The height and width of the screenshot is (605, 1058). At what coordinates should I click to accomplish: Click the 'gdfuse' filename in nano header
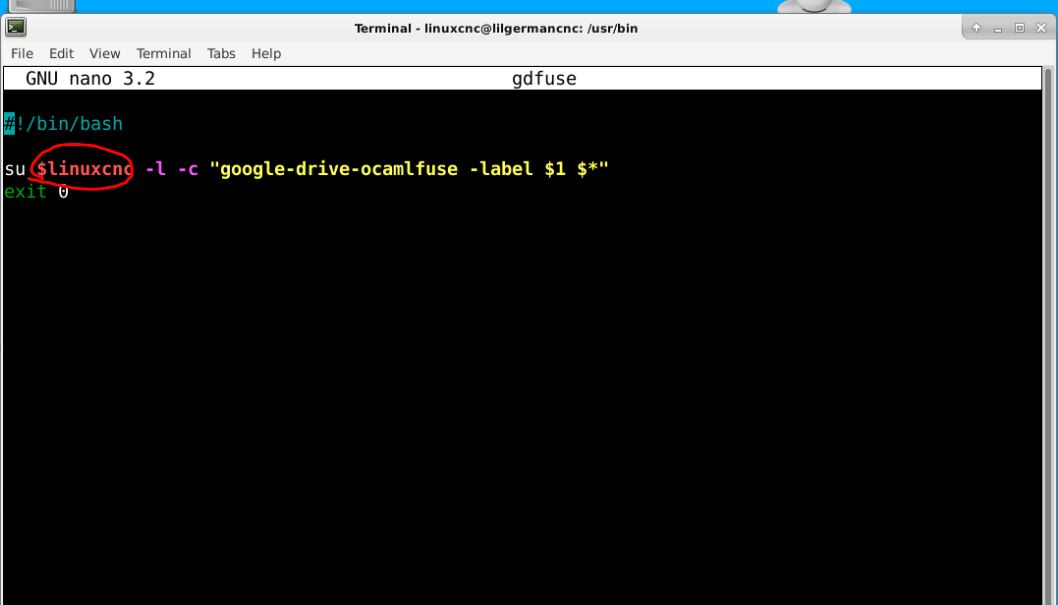pos(544,78)
